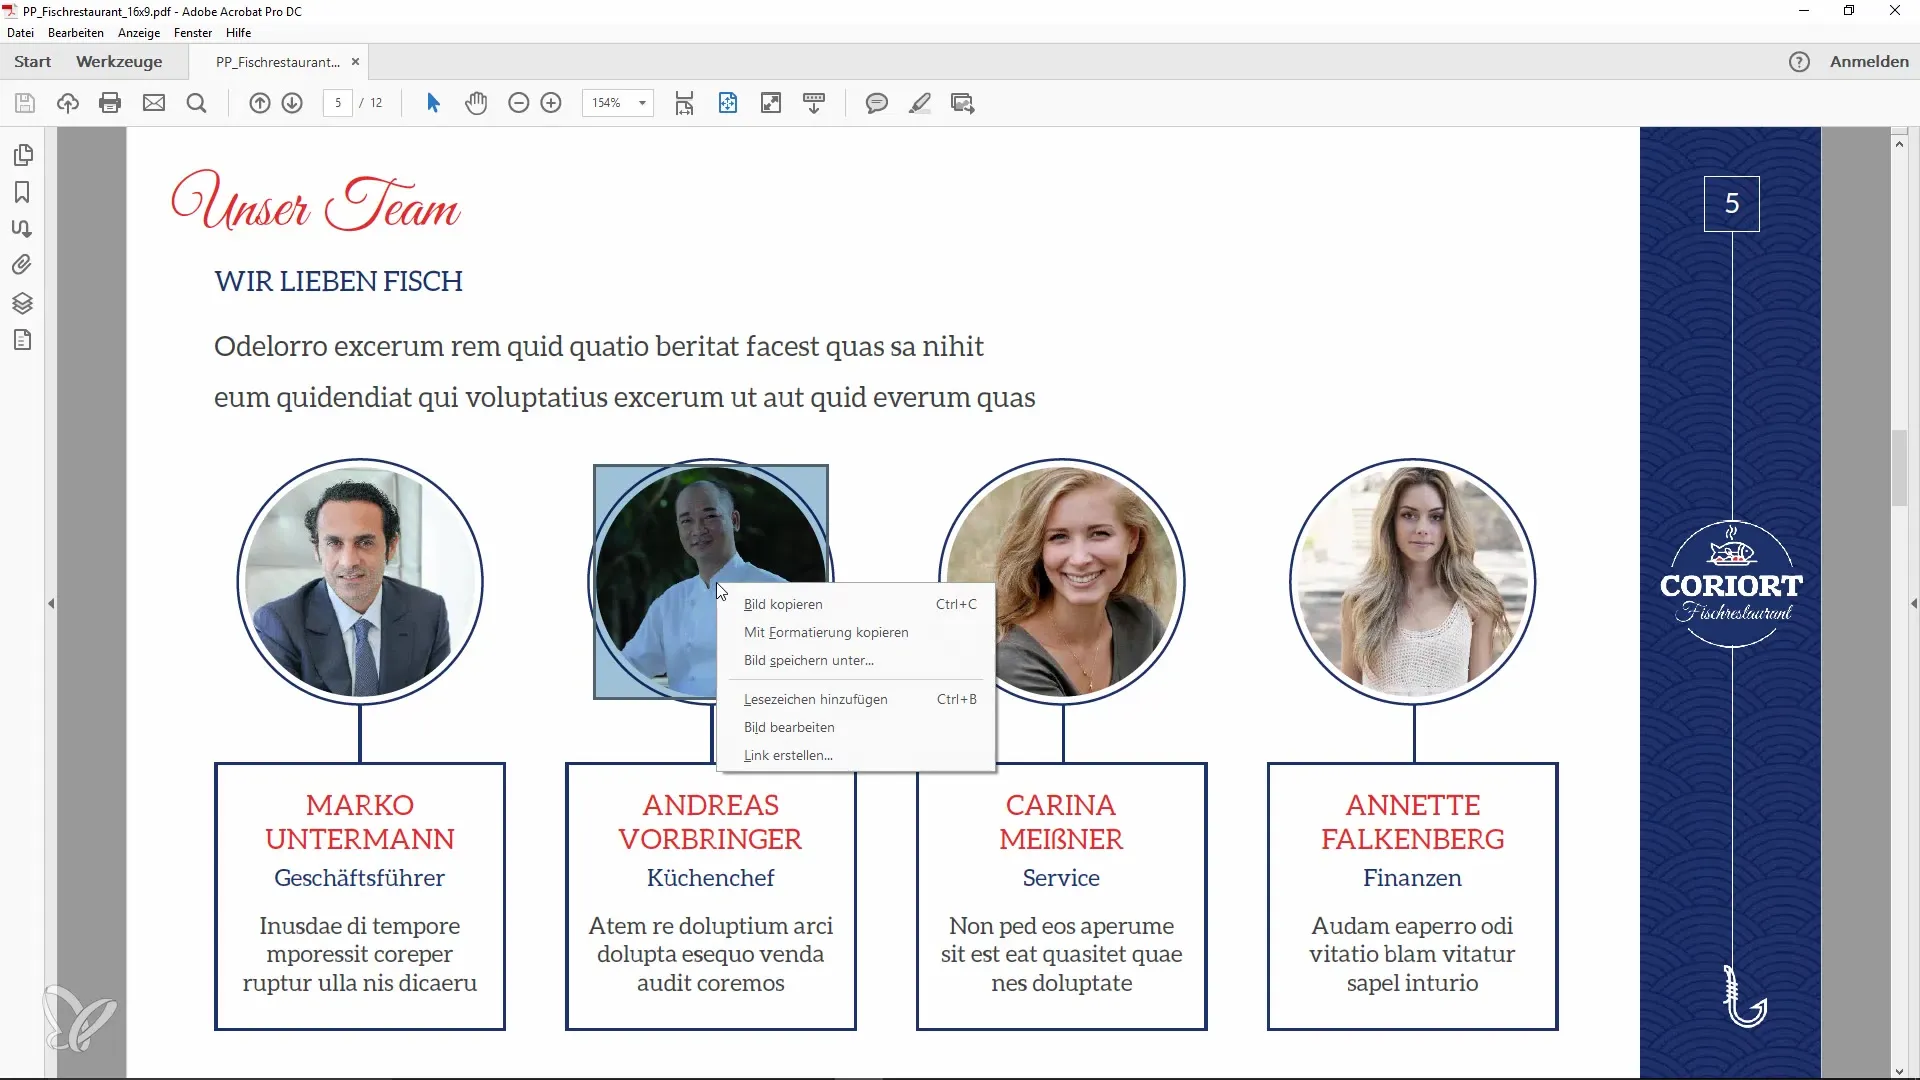Open the Anzeige menu
Image resolution: width=1920 pixels, height=1080 pixels.
pos(139,33)
